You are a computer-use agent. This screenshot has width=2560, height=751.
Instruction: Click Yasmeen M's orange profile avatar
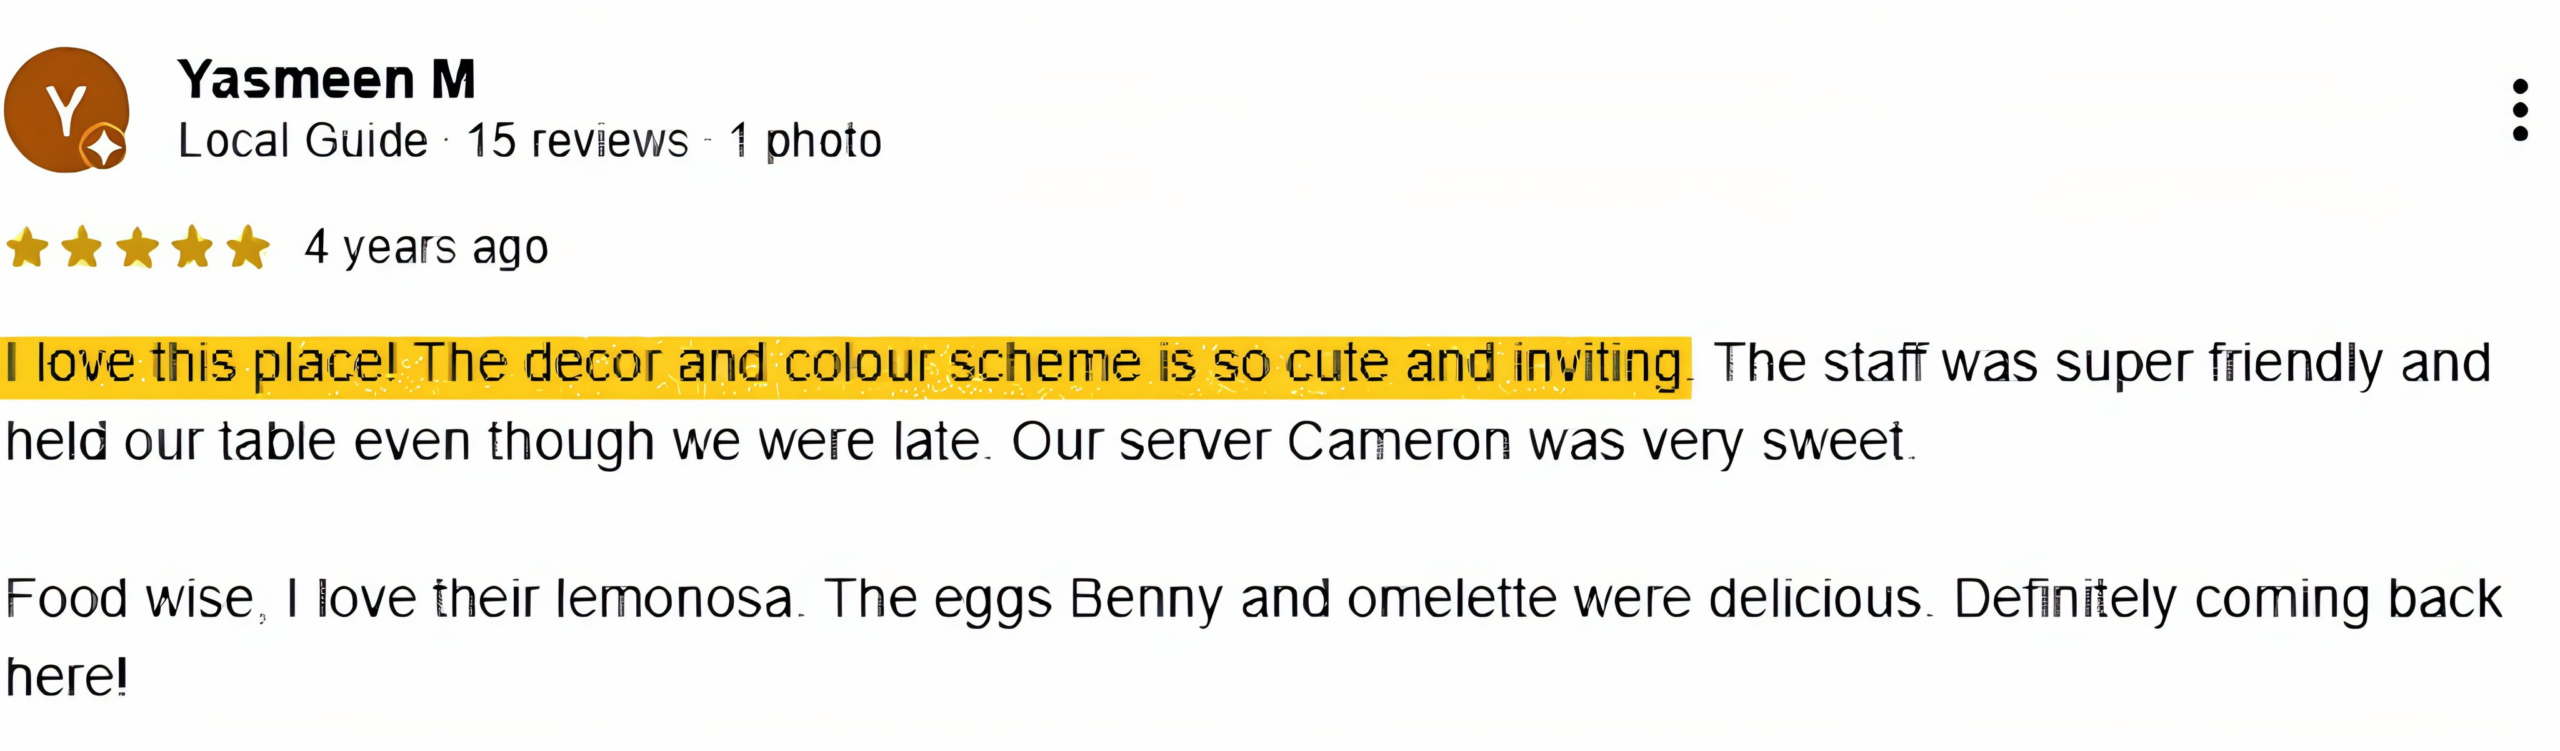tap(62, 106)
